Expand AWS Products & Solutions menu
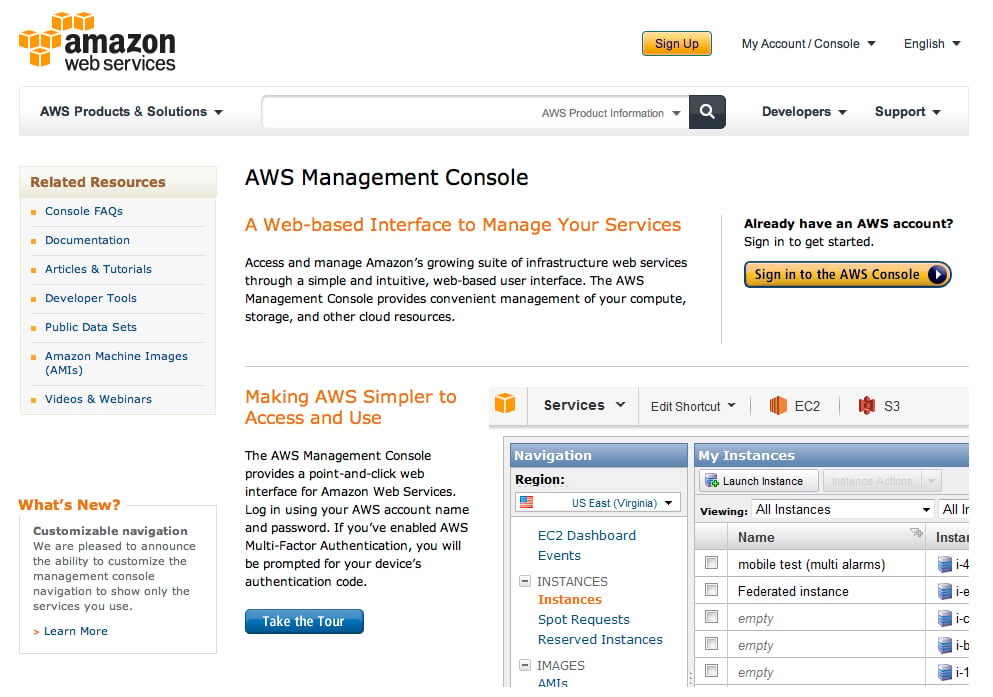This screenshot has height=697, width=993. [x=131, y=111]
